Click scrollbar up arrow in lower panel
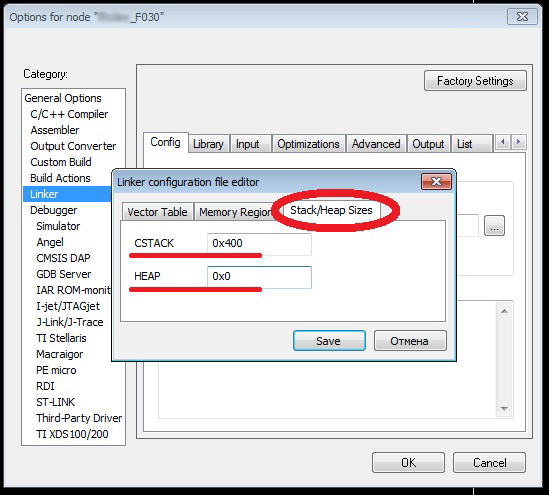549x495 pixels. pos(504,311)
